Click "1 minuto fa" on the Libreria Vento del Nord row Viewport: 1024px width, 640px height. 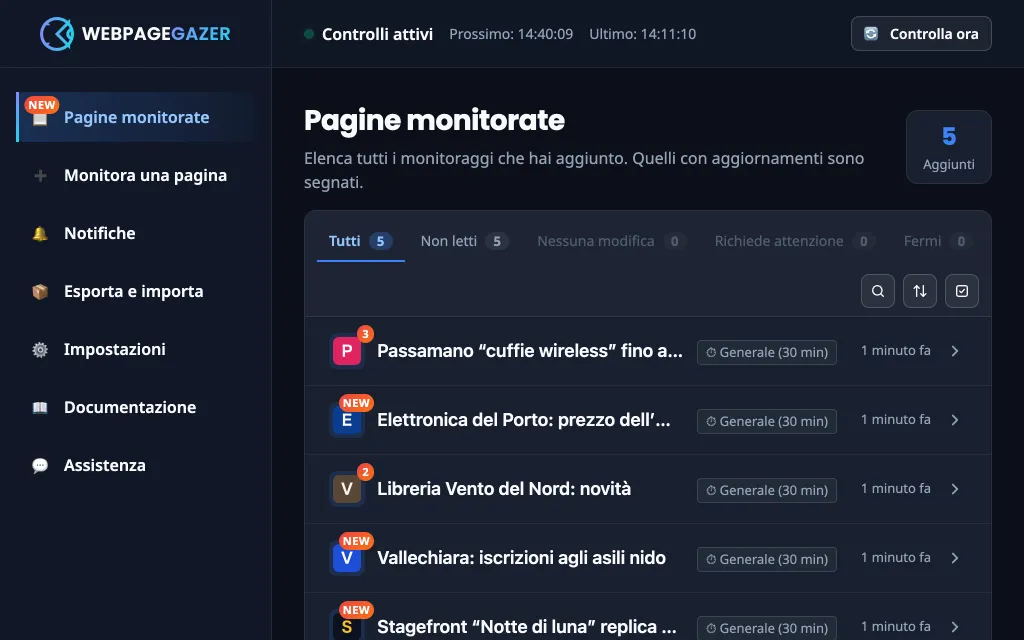895,488
